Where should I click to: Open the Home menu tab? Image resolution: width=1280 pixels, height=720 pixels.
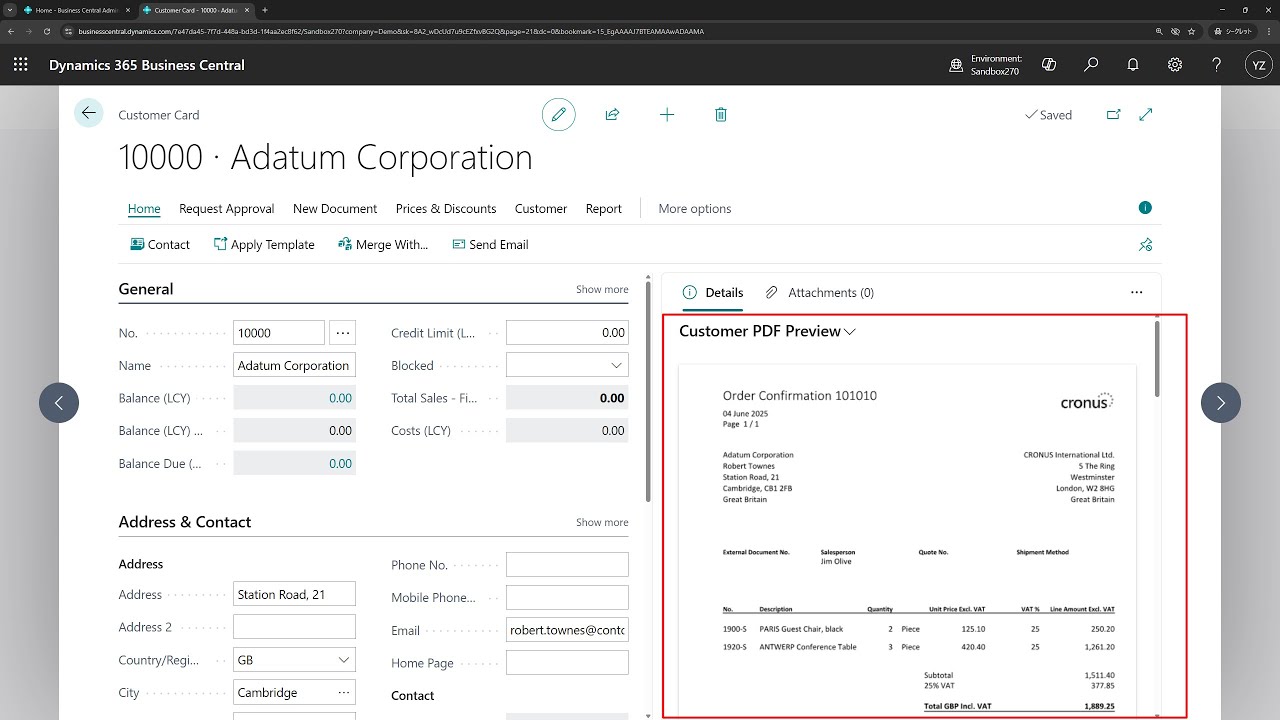coord(144,209)
